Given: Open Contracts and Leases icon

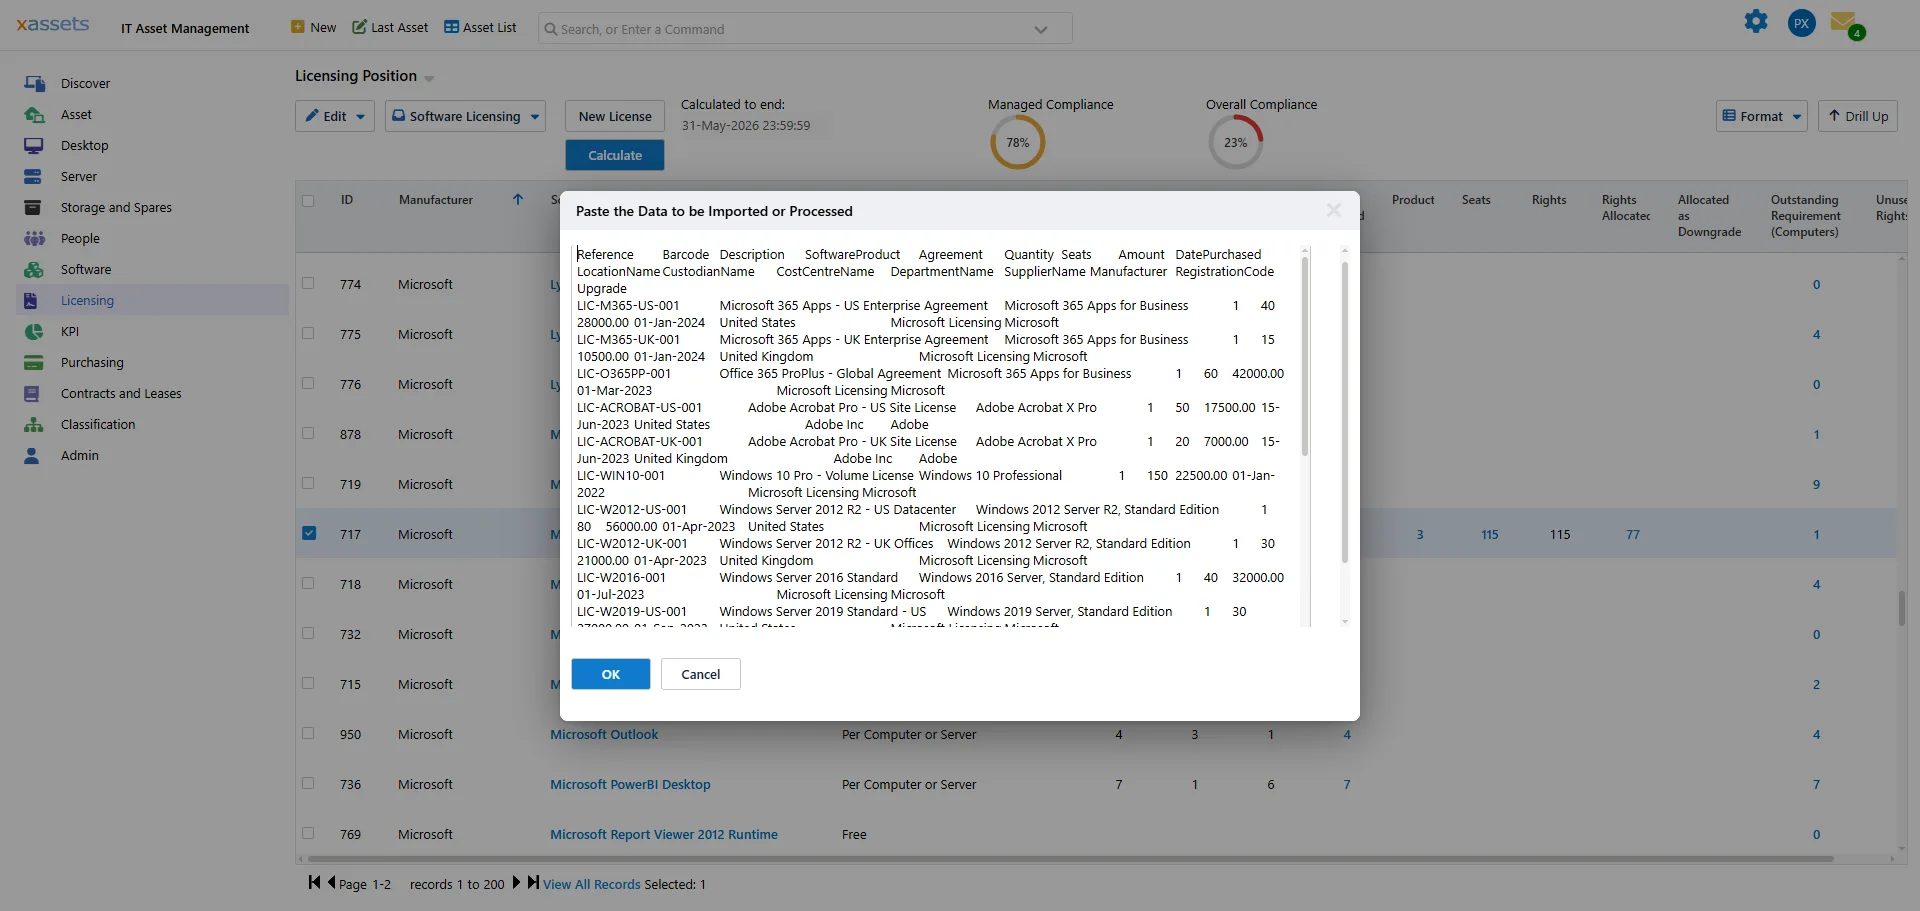Looking at the screenshot, I should (32, 394).
